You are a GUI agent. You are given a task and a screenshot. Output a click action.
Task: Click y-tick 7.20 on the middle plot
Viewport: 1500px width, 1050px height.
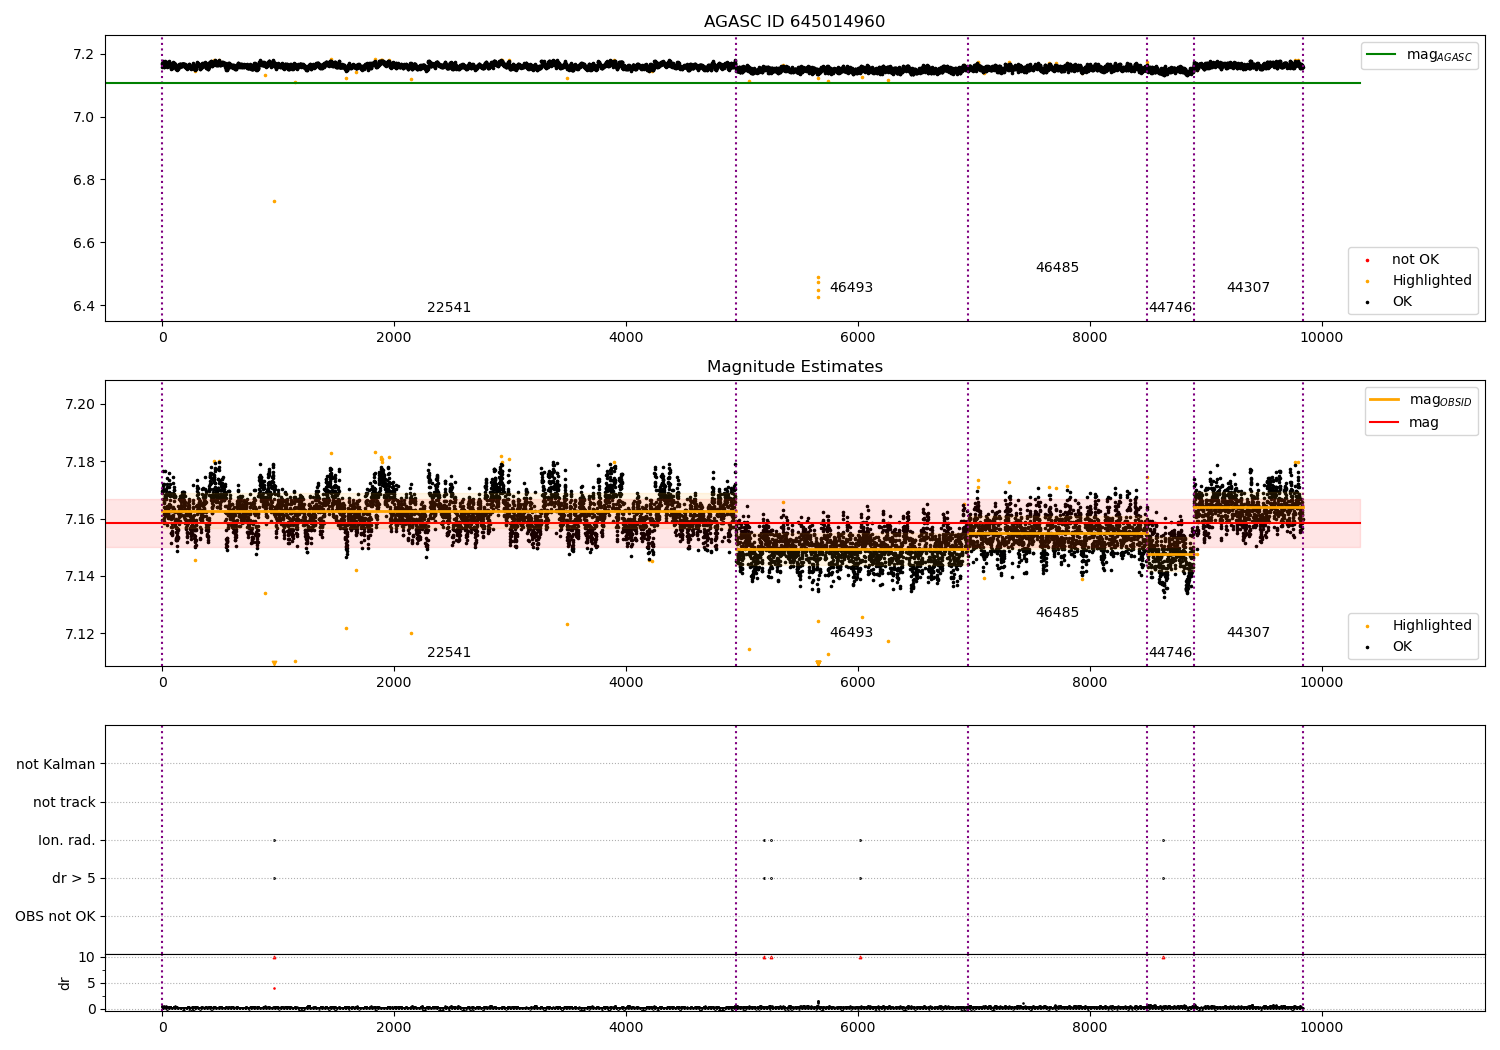pyautogui.click(x=81, y=405)
